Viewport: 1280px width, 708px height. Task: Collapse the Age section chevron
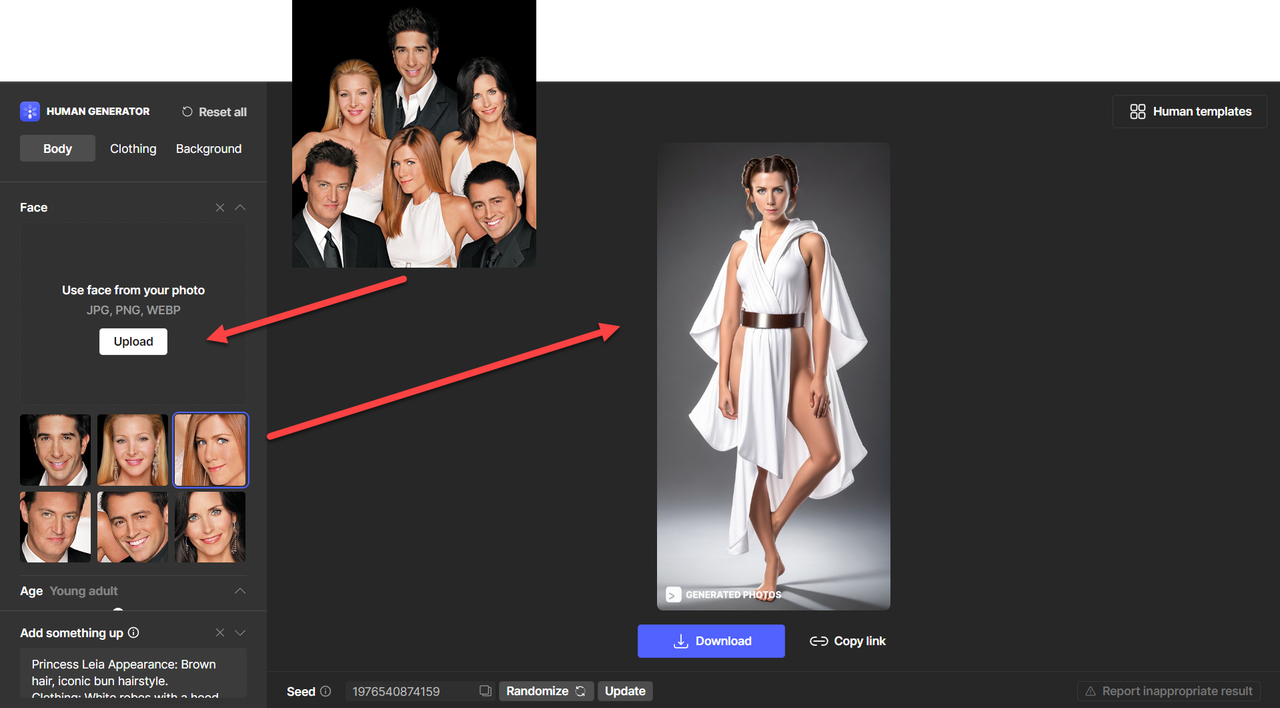click(240, 591)
